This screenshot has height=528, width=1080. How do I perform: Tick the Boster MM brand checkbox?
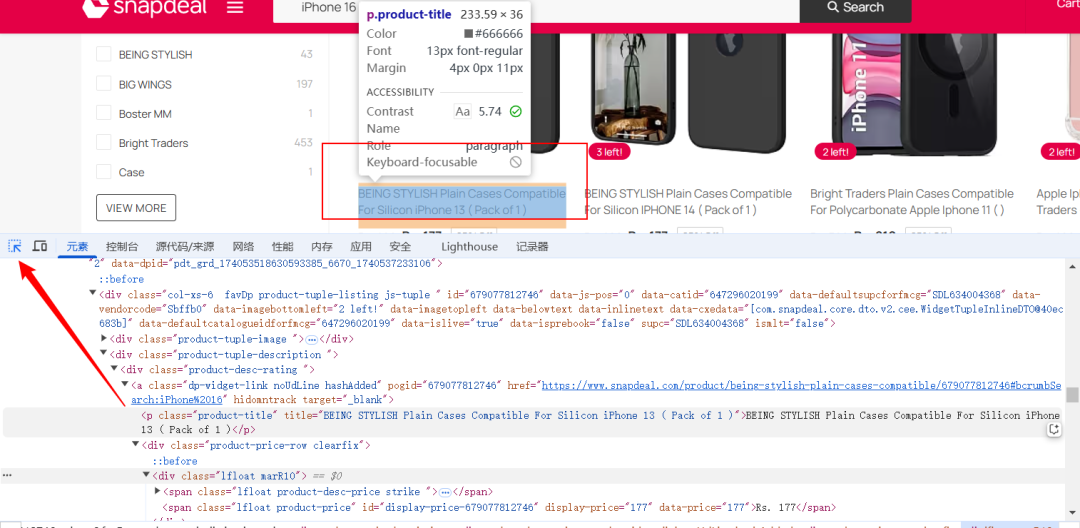coord(103,114)
